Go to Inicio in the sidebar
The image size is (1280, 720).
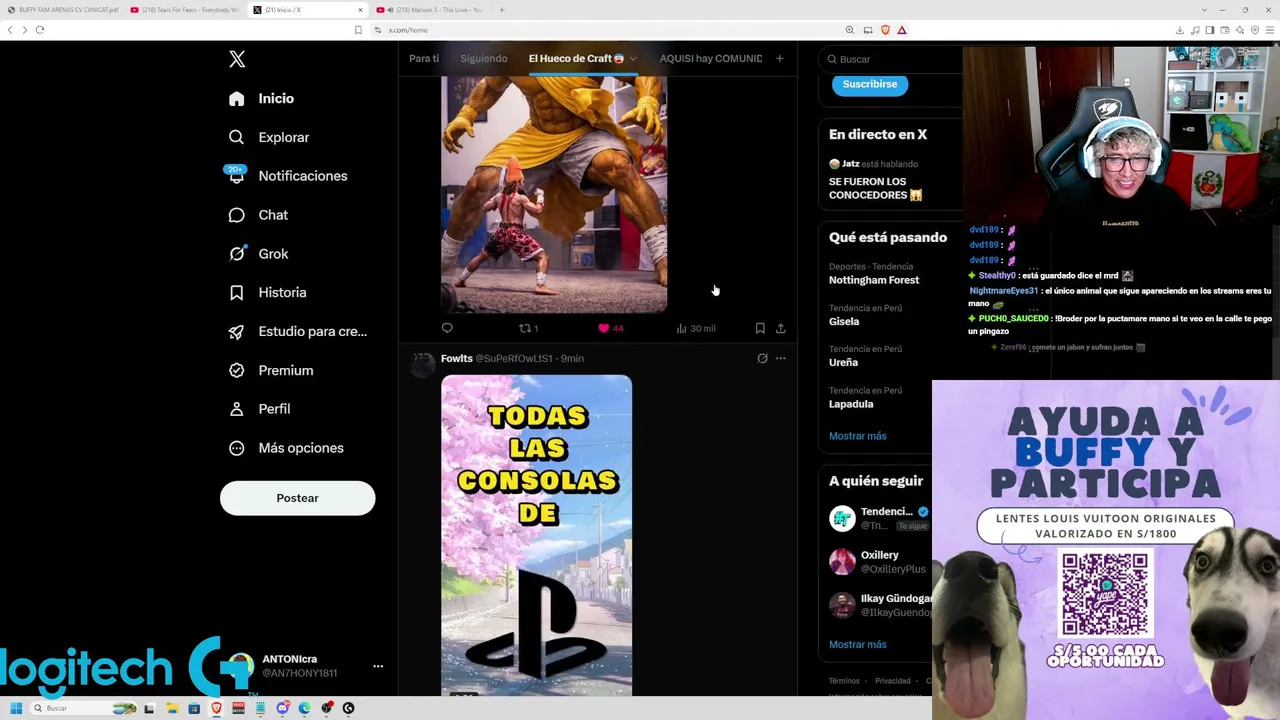point(261,98)
